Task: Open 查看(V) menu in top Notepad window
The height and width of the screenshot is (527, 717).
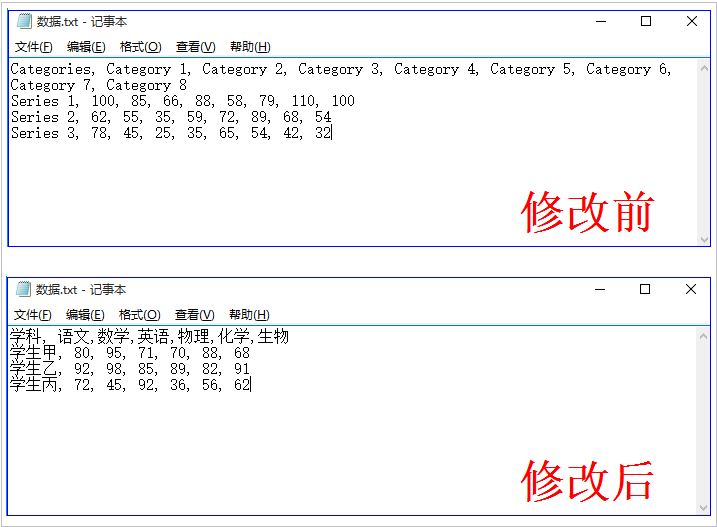Action: click(195, 47)
